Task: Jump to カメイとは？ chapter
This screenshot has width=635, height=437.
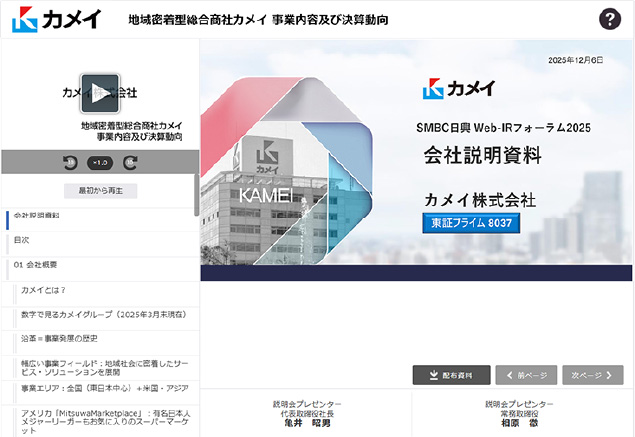Action: [x=44, y=290]
